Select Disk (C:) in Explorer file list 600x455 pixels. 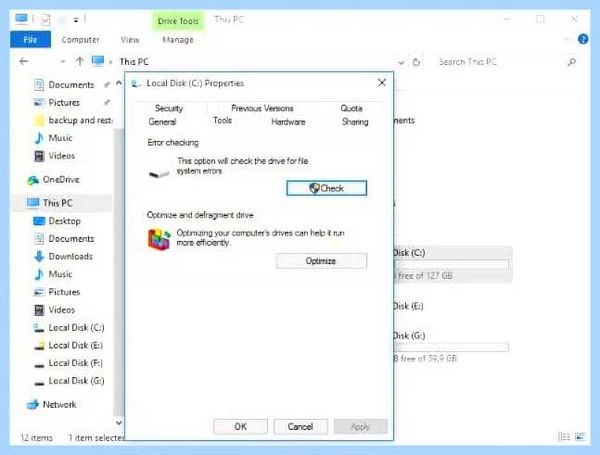tap(453, 264)
